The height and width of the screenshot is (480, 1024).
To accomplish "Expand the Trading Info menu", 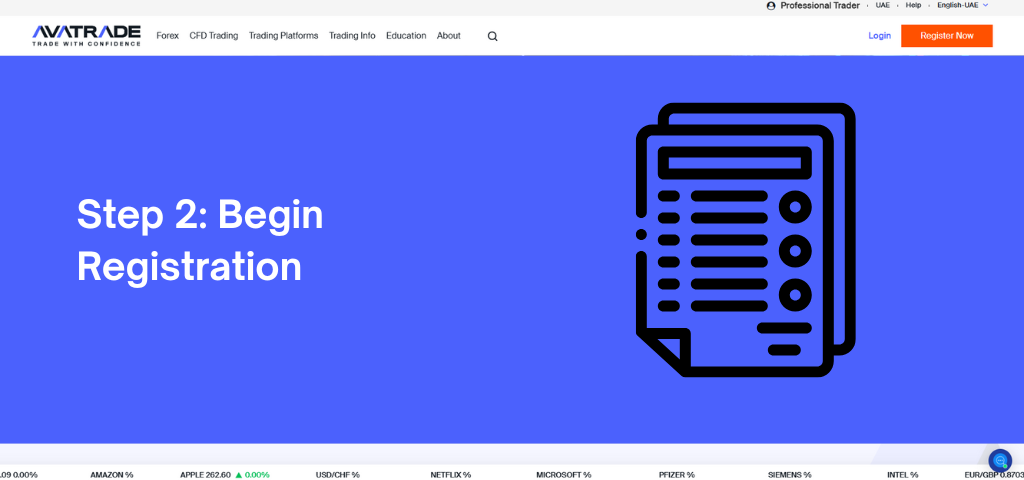I will click(352, 36).
